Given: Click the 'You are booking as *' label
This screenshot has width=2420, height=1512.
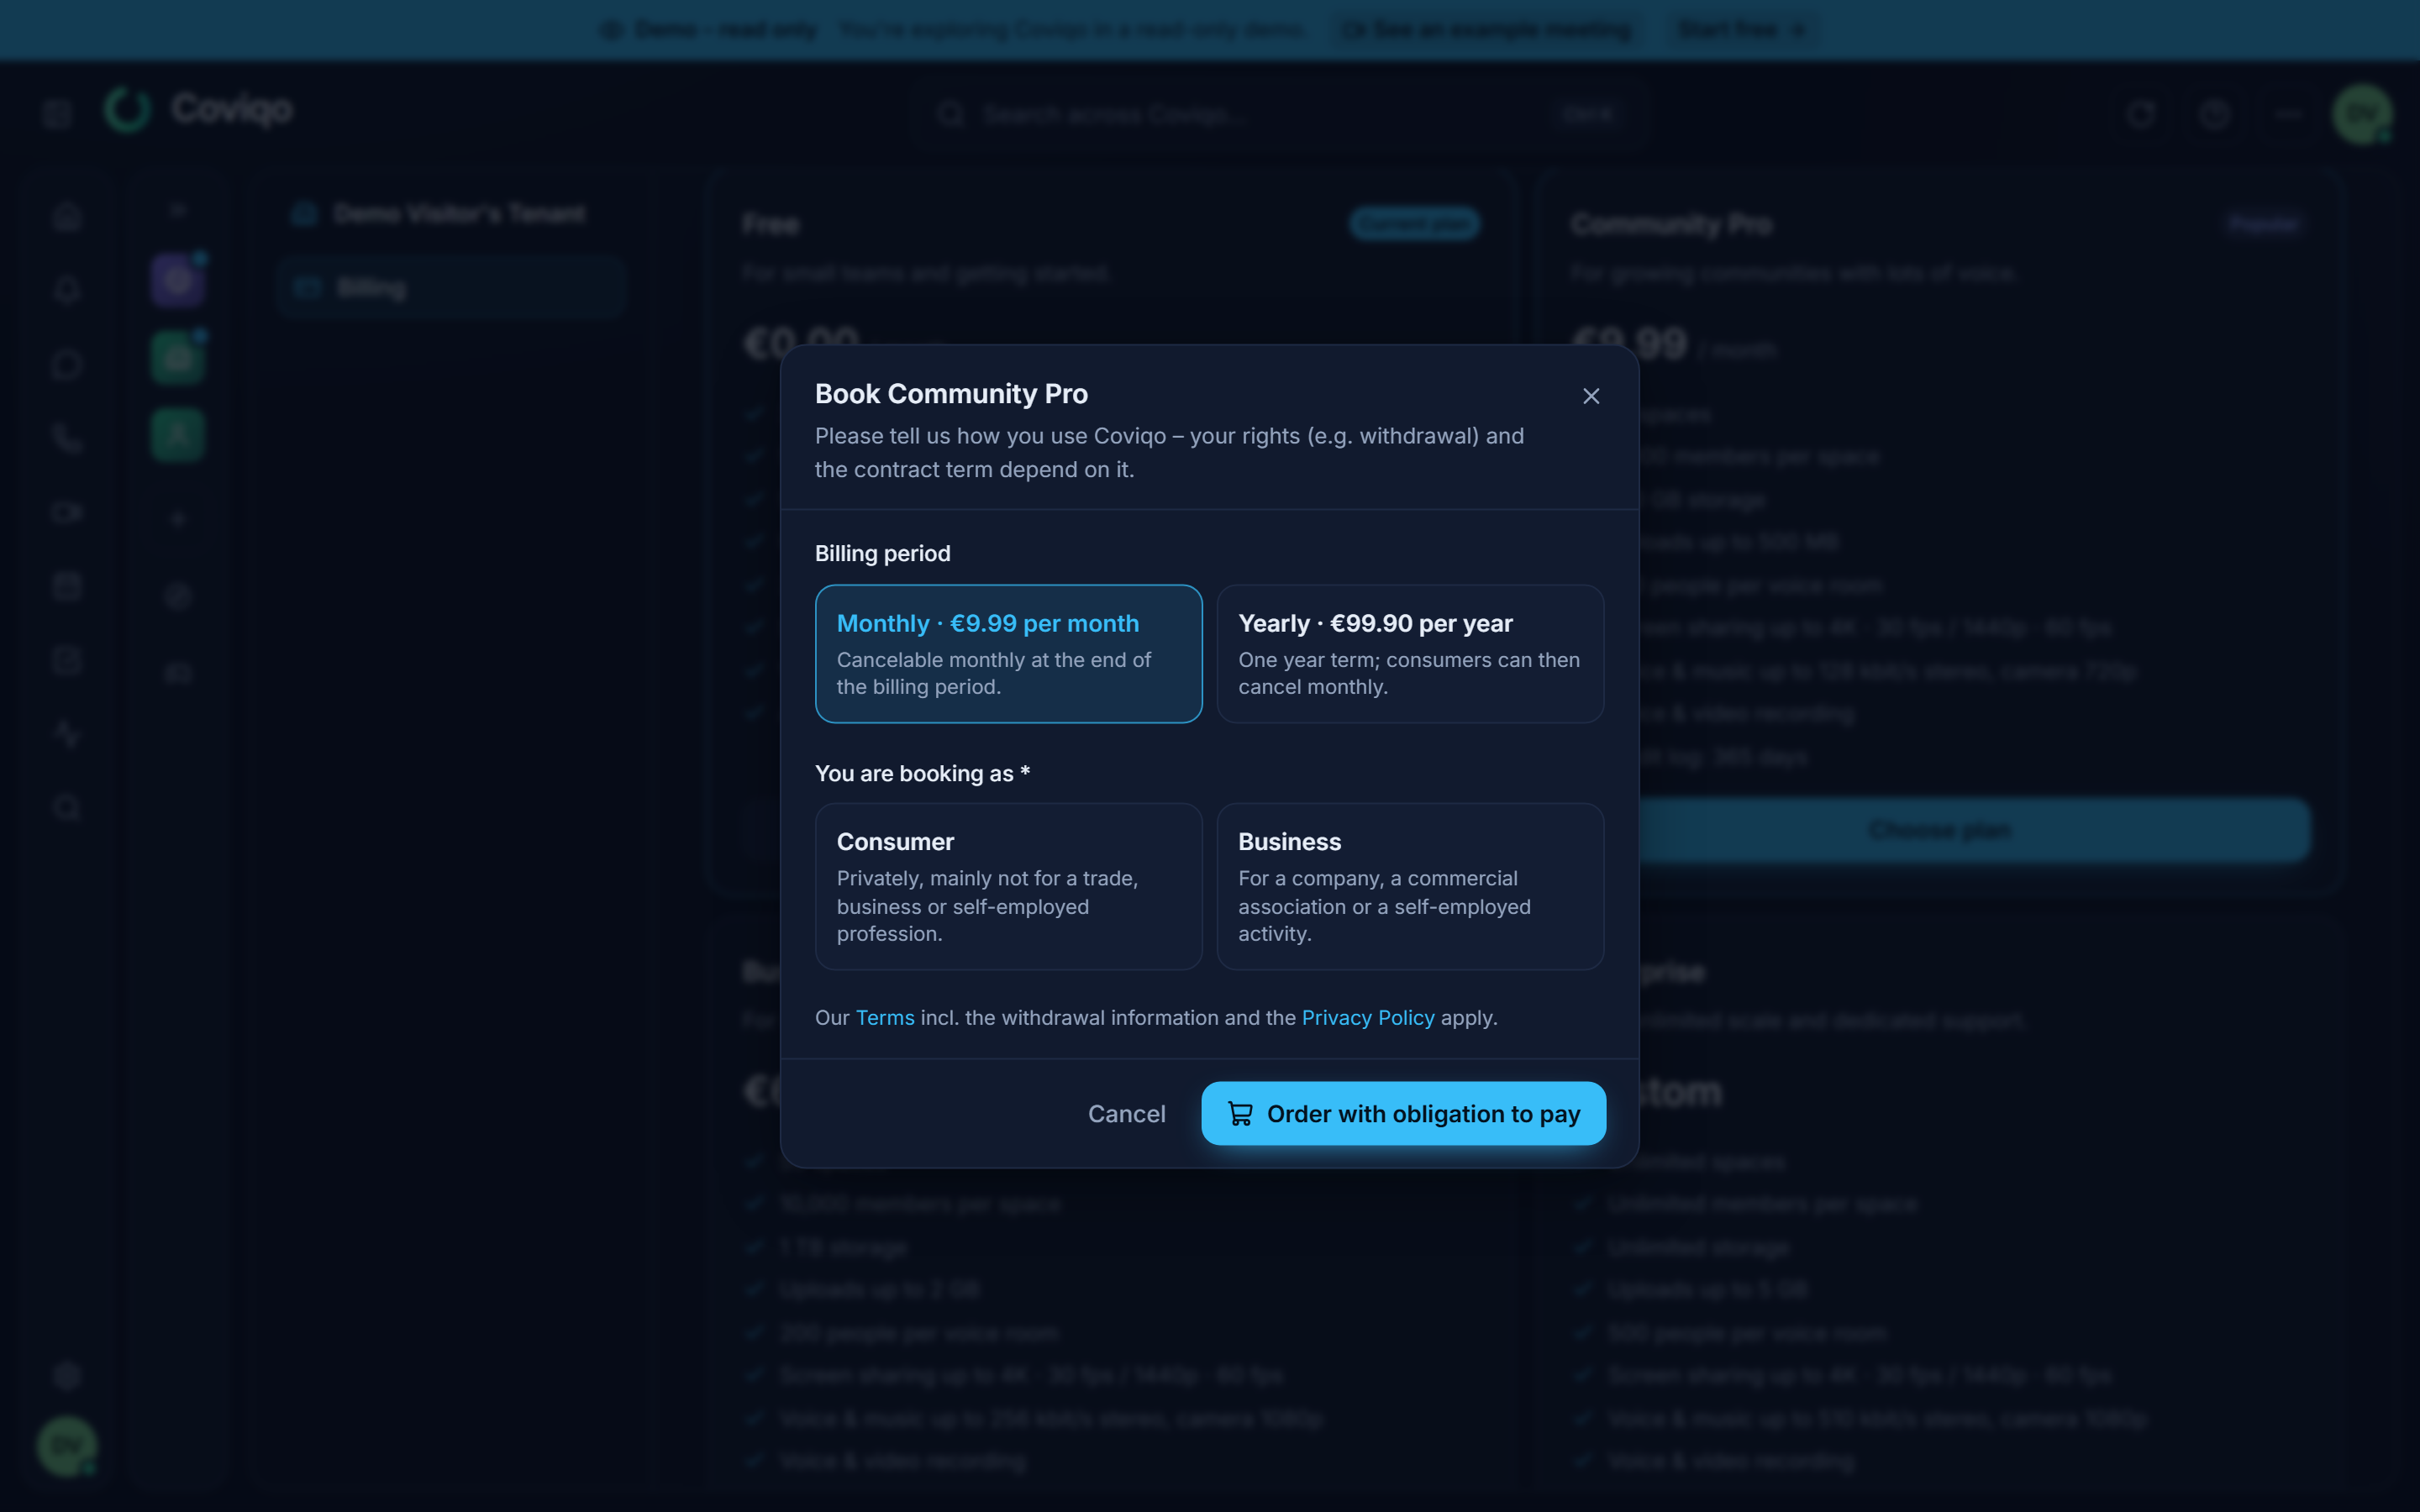Looking at the screenshot, I should tap(922, 773).
